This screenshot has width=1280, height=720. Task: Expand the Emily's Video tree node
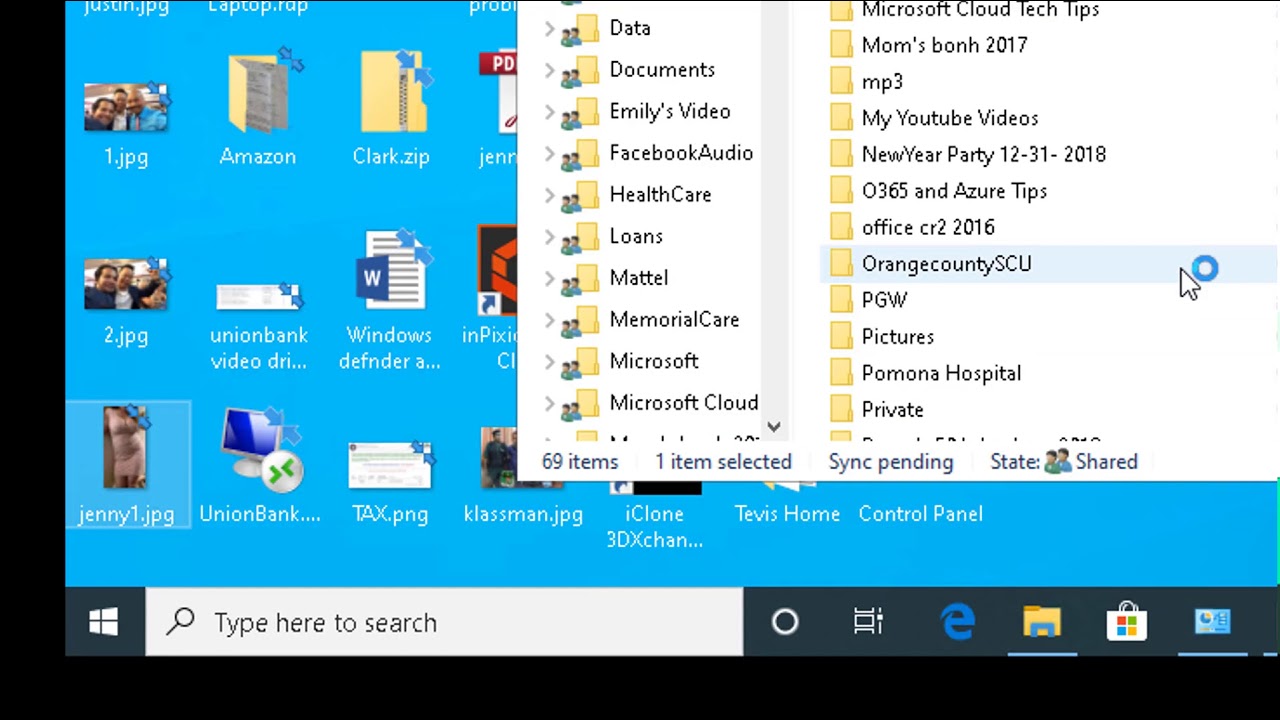pos(549,112)
